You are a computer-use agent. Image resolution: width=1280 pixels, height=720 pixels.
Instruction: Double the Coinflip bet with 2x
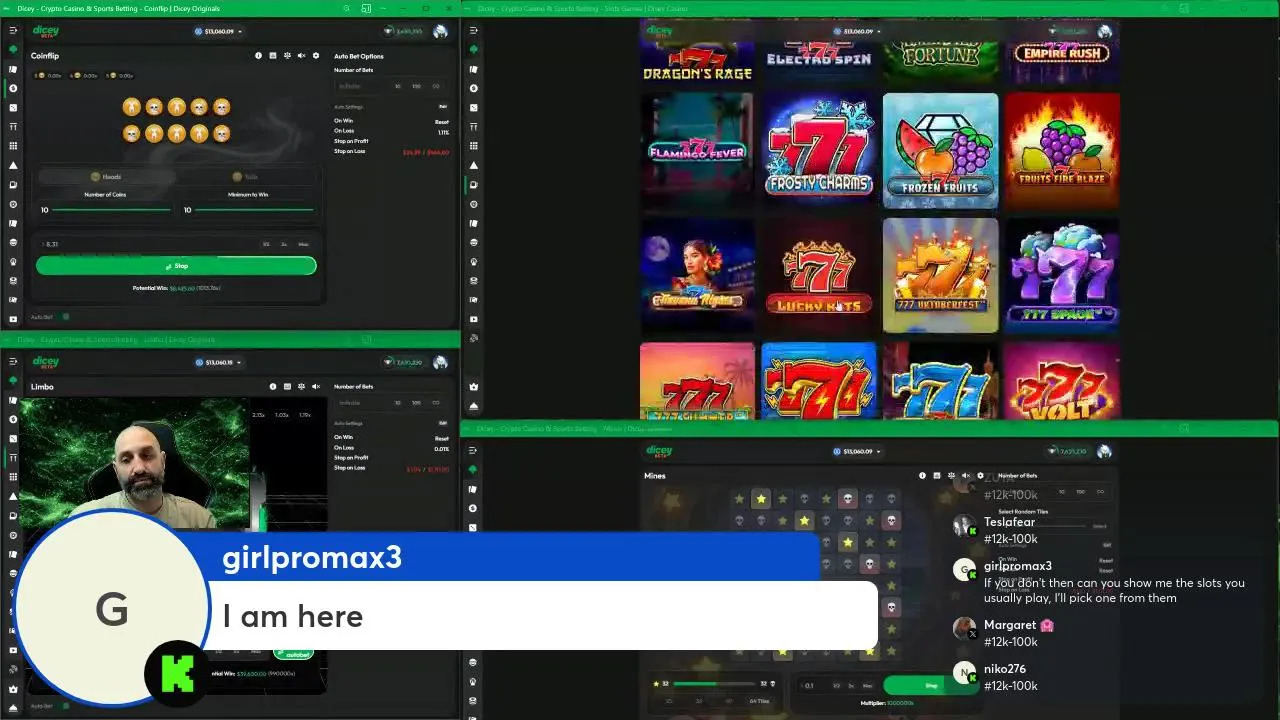point(284,244)
